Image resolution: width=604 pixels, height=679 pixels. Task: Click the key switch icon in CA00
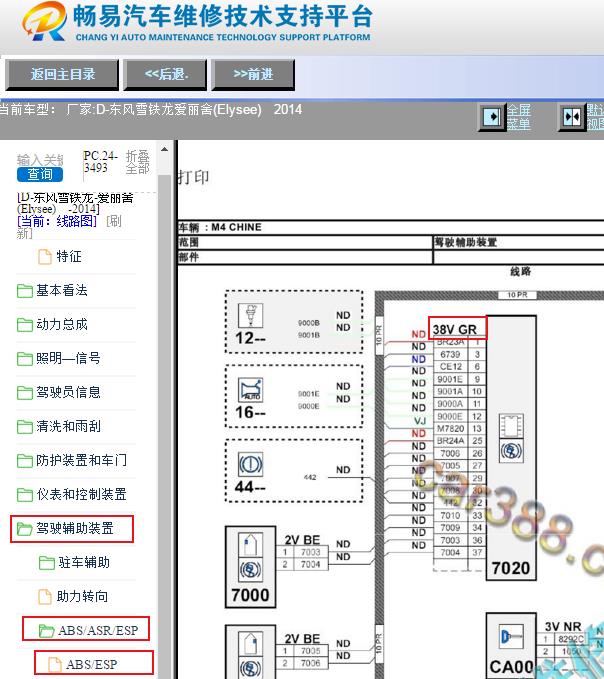pos(511,637)
